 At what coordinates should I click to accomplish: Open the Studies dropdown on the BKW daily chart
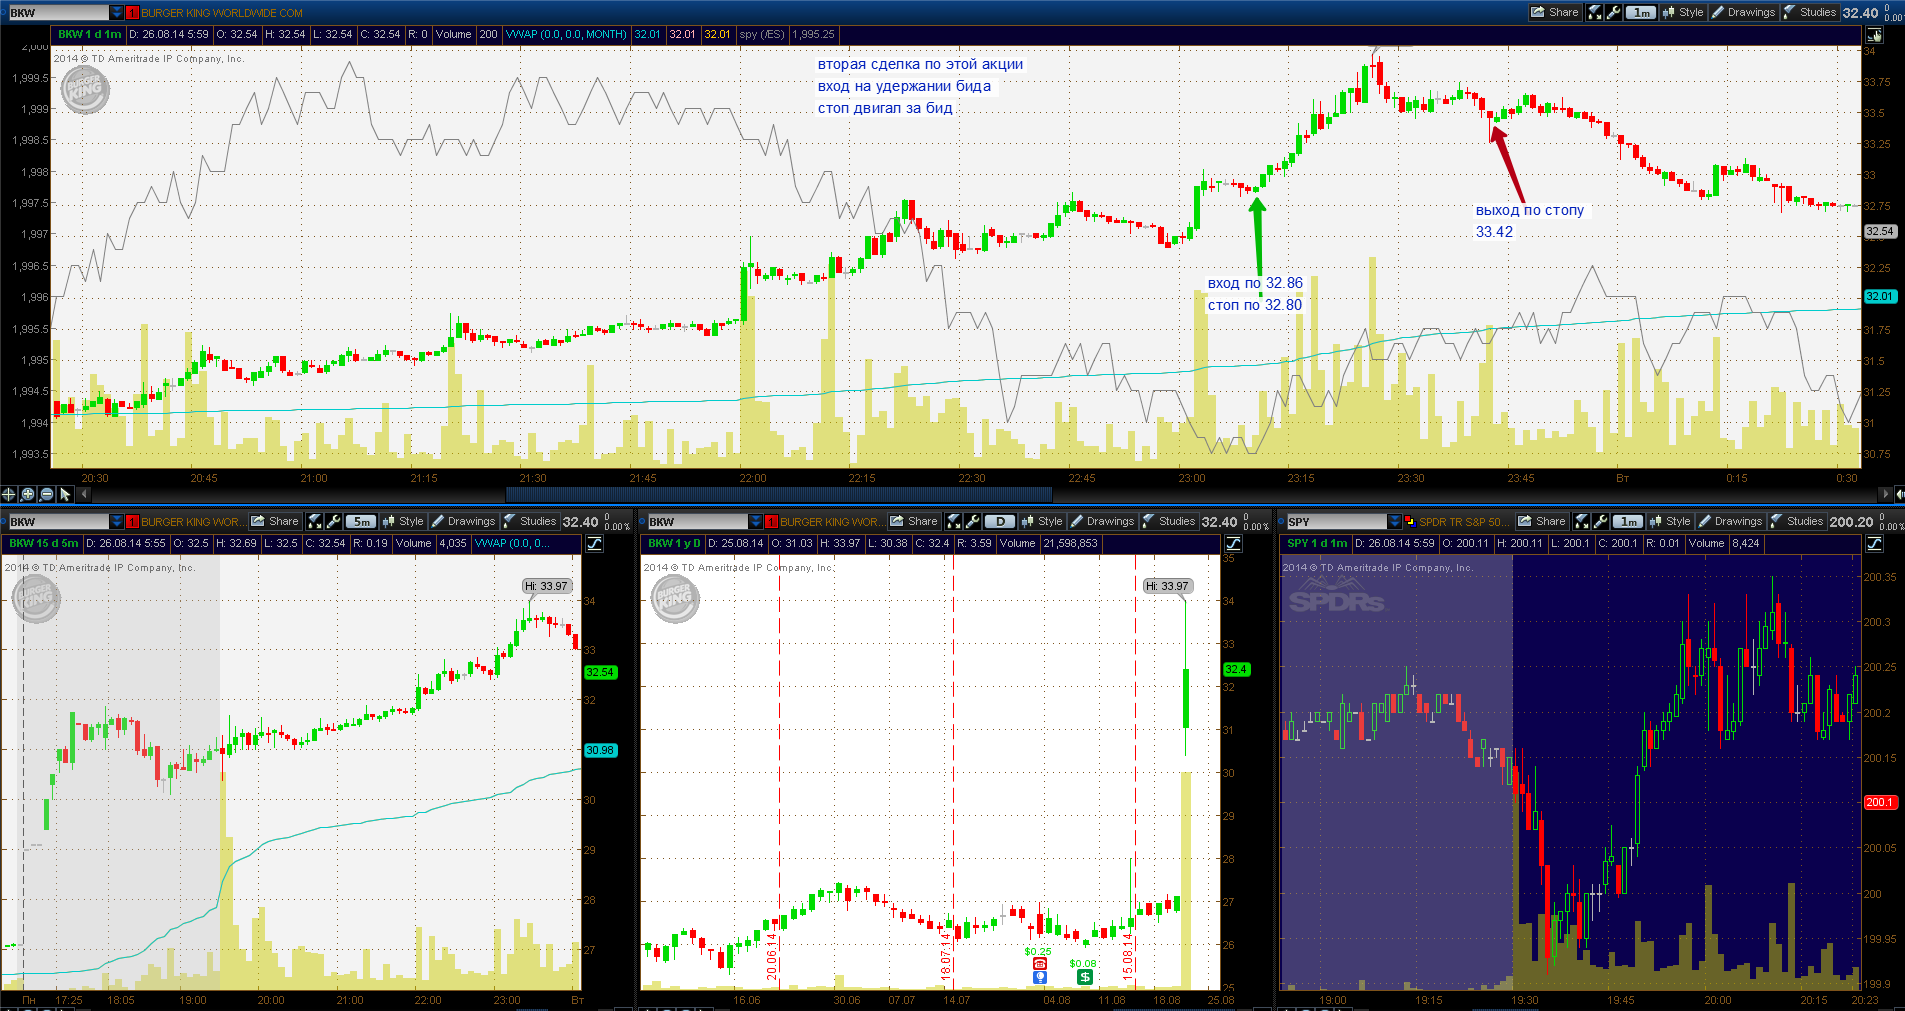pos(1169,521)
